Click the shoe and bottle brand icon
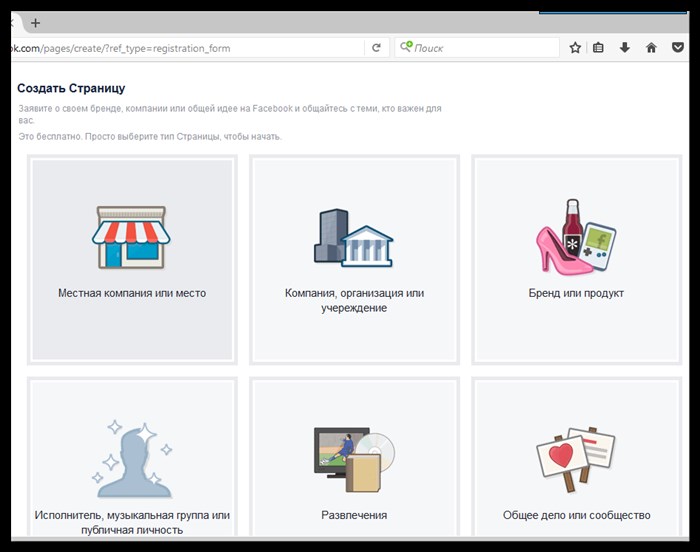The height and width of the screenshot is (552, 700). (x=576, y=237)
